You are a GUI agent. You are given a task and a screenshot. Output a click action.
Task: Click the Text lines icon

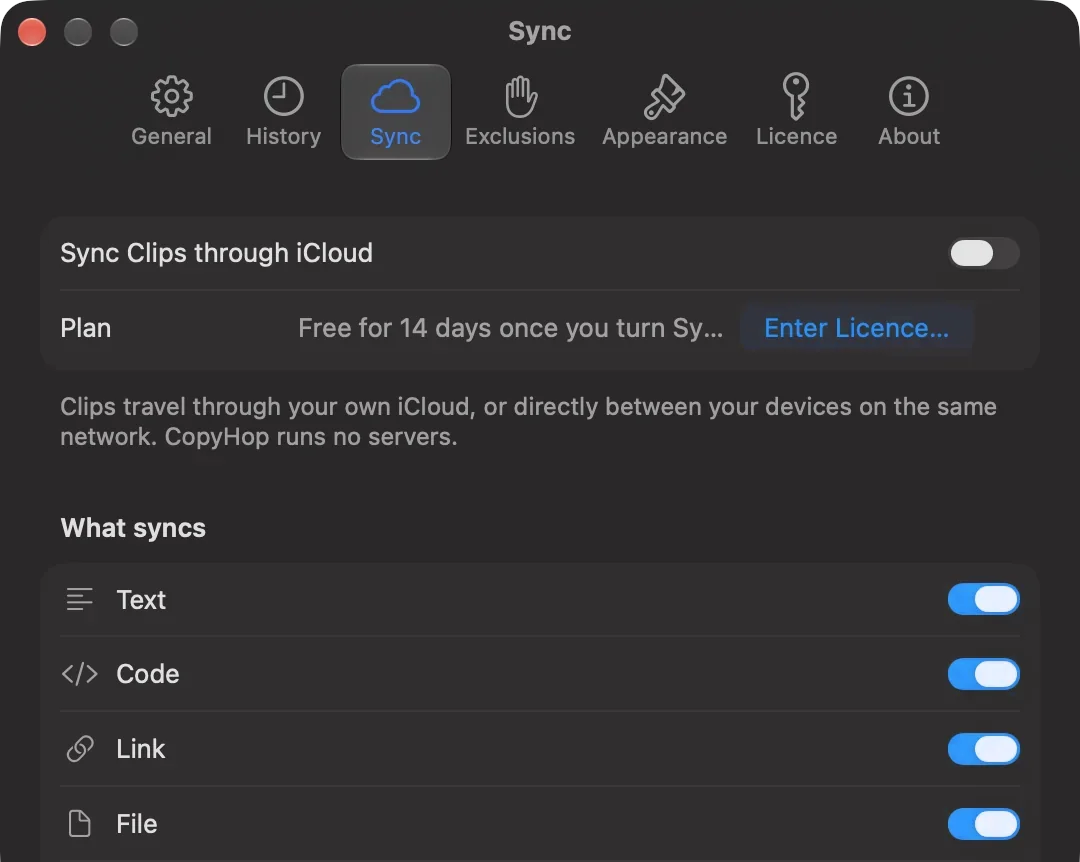pos(80,599)
